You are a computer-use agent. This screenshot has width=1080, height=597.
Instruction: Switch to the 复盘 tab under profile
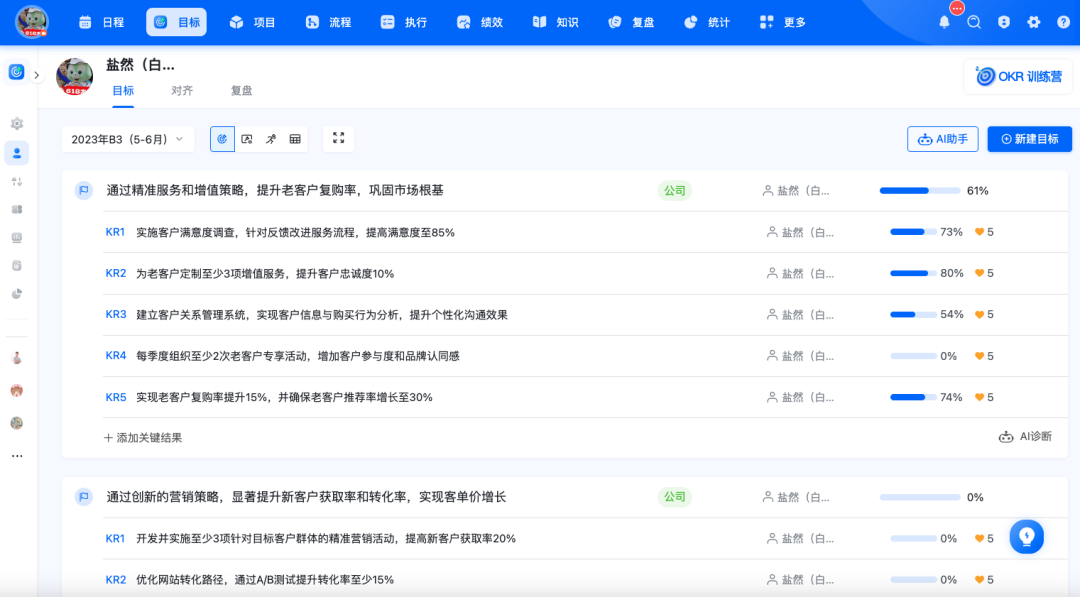coord(241,91)
